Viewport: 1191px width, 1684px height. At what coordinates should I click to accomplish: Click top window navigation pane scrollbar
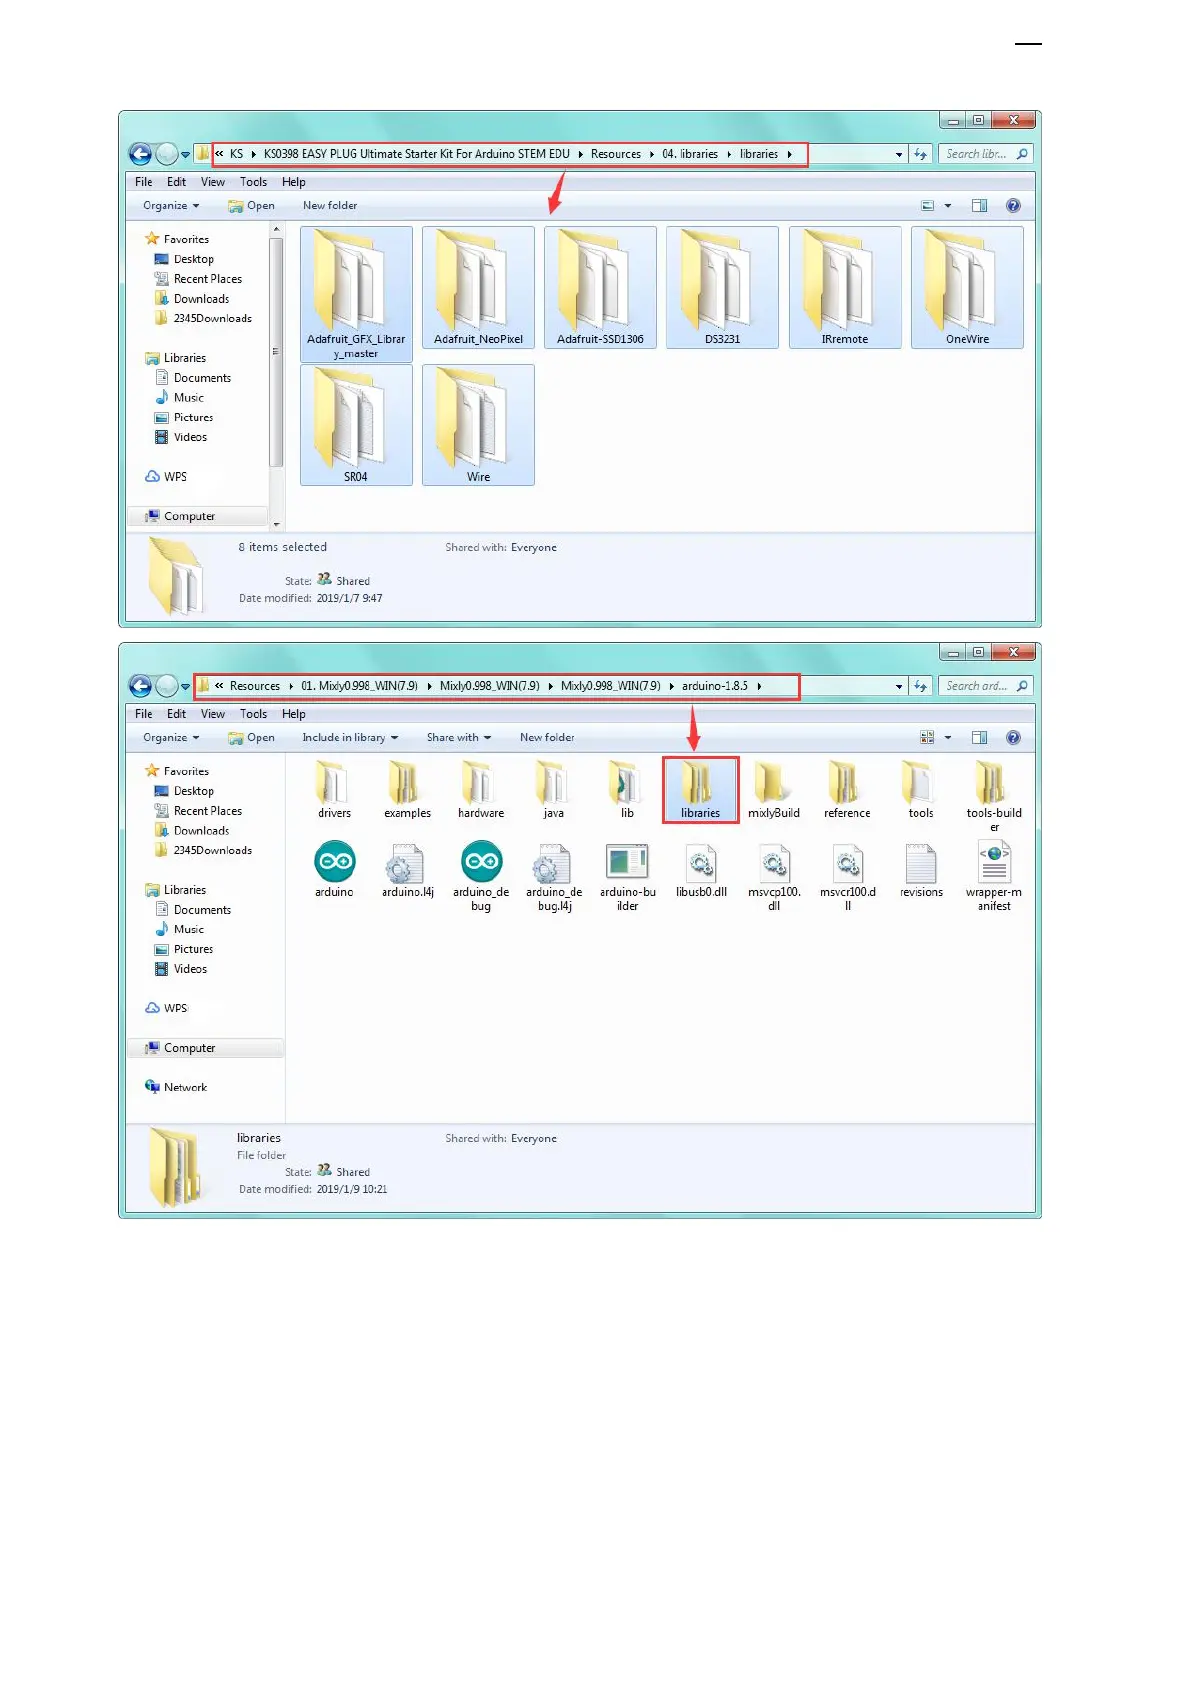[x=277, y=351]
